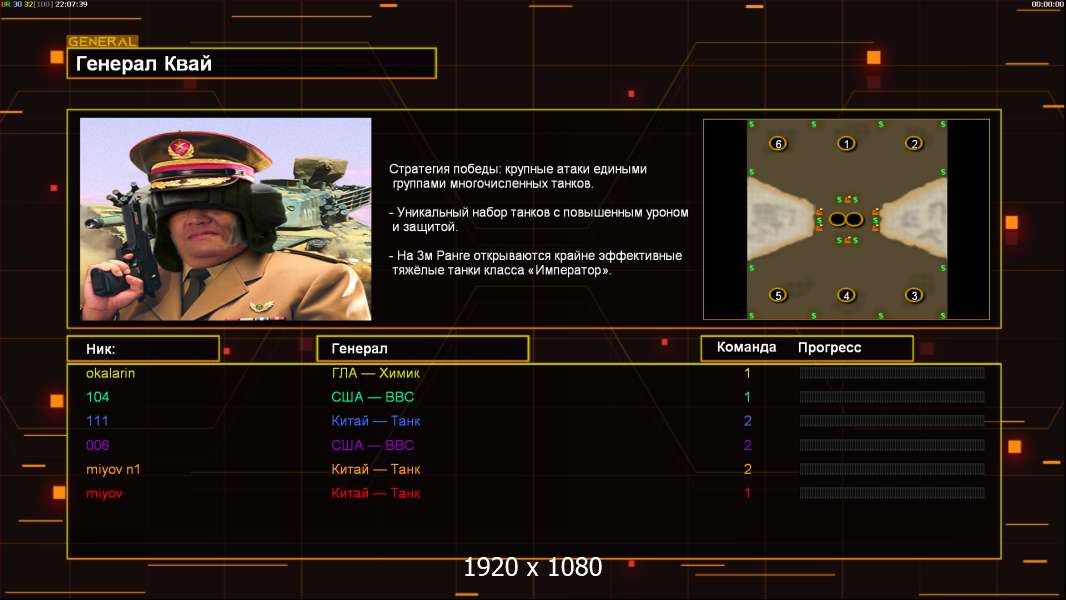The height and width of the screenshot is (600, 1066).
Task: Click ГЛА — Химик general entry
Action: click(x=375, y=373)
